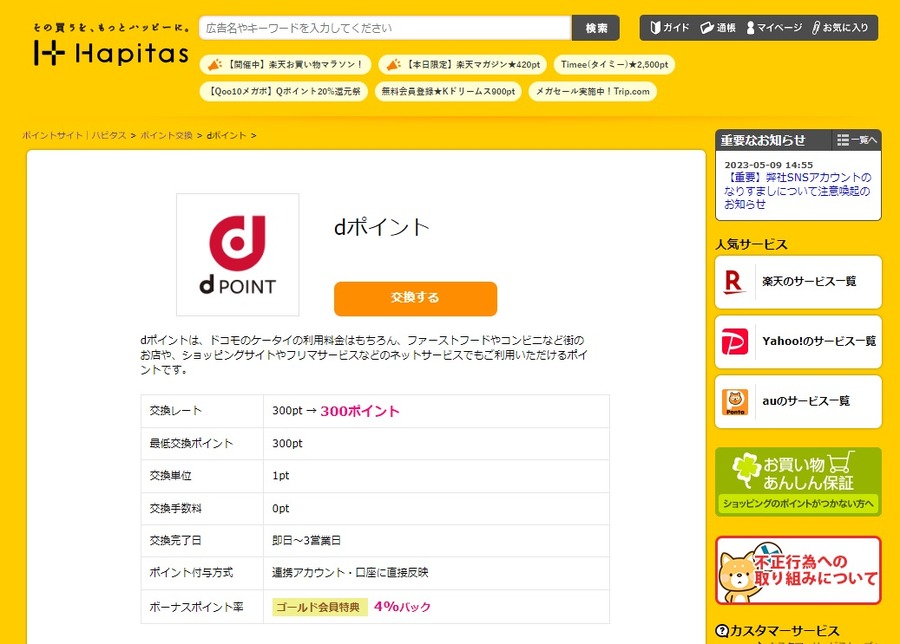Open the 弊社SNSアカウントのなりすまし notice link

tap(797, 191)
